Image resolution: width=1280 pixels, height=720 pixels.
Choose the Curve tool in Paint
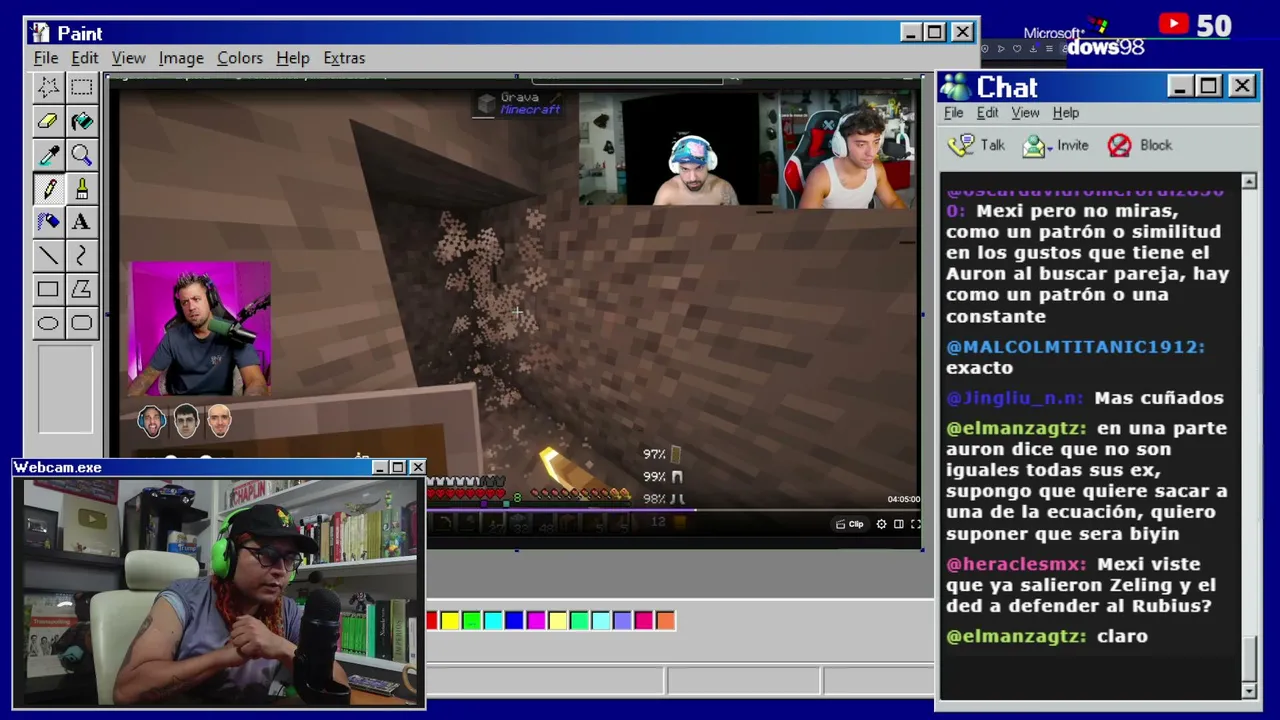82,256
